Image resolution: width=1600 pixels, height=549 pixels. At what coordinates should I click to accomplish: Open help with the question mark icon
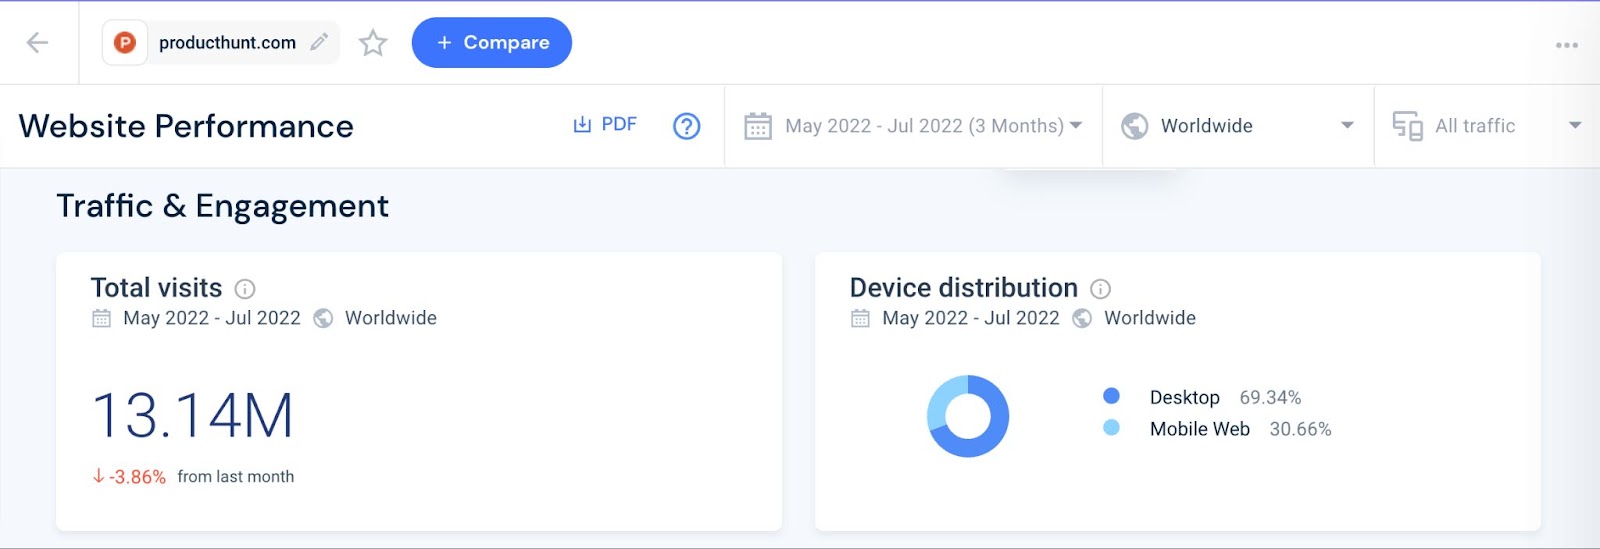click(x=687, y=126)
